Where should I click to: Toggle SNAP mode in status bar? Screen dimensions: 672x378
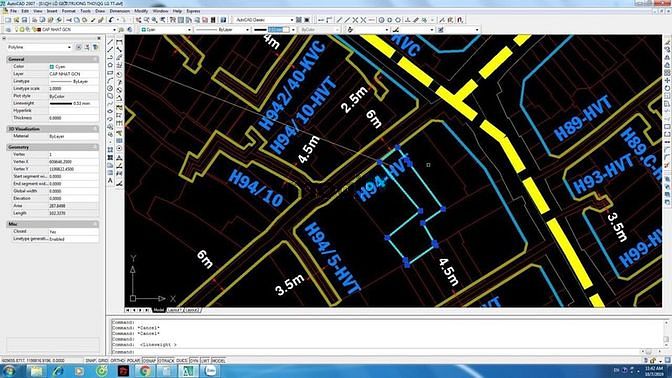[90, 361]
